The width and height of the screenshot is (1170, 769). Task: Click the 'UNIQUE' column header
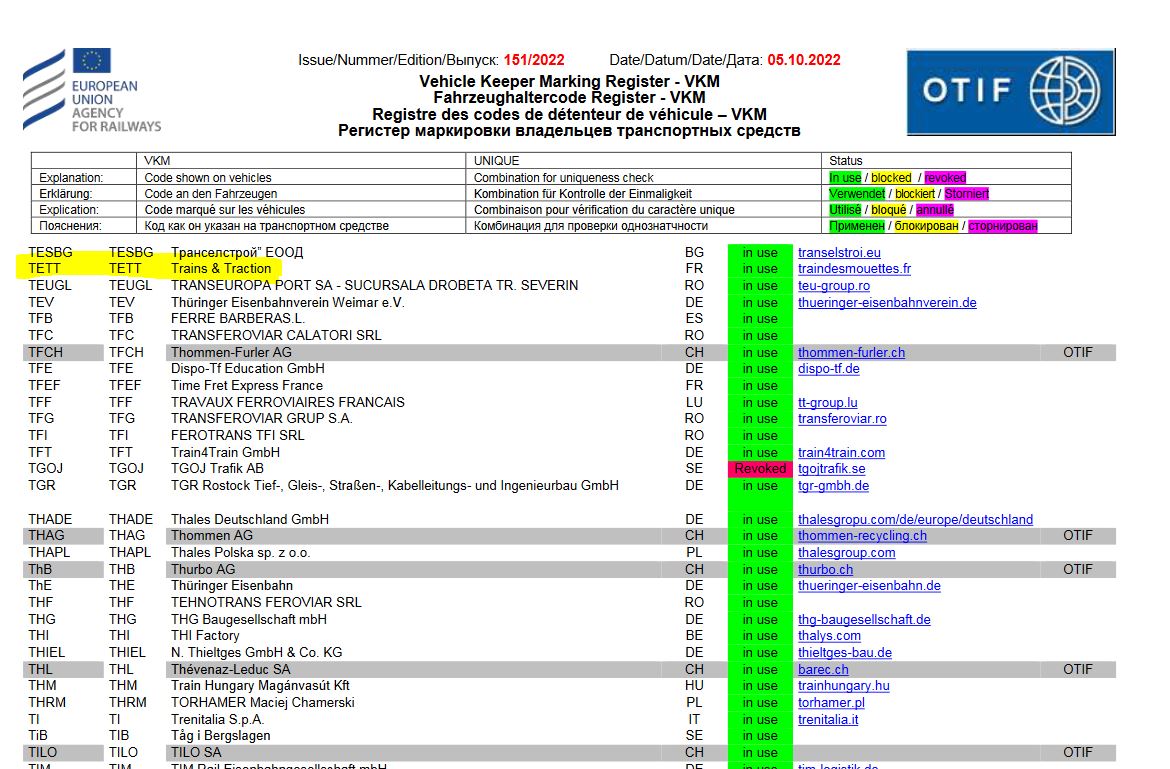[496, 160]
